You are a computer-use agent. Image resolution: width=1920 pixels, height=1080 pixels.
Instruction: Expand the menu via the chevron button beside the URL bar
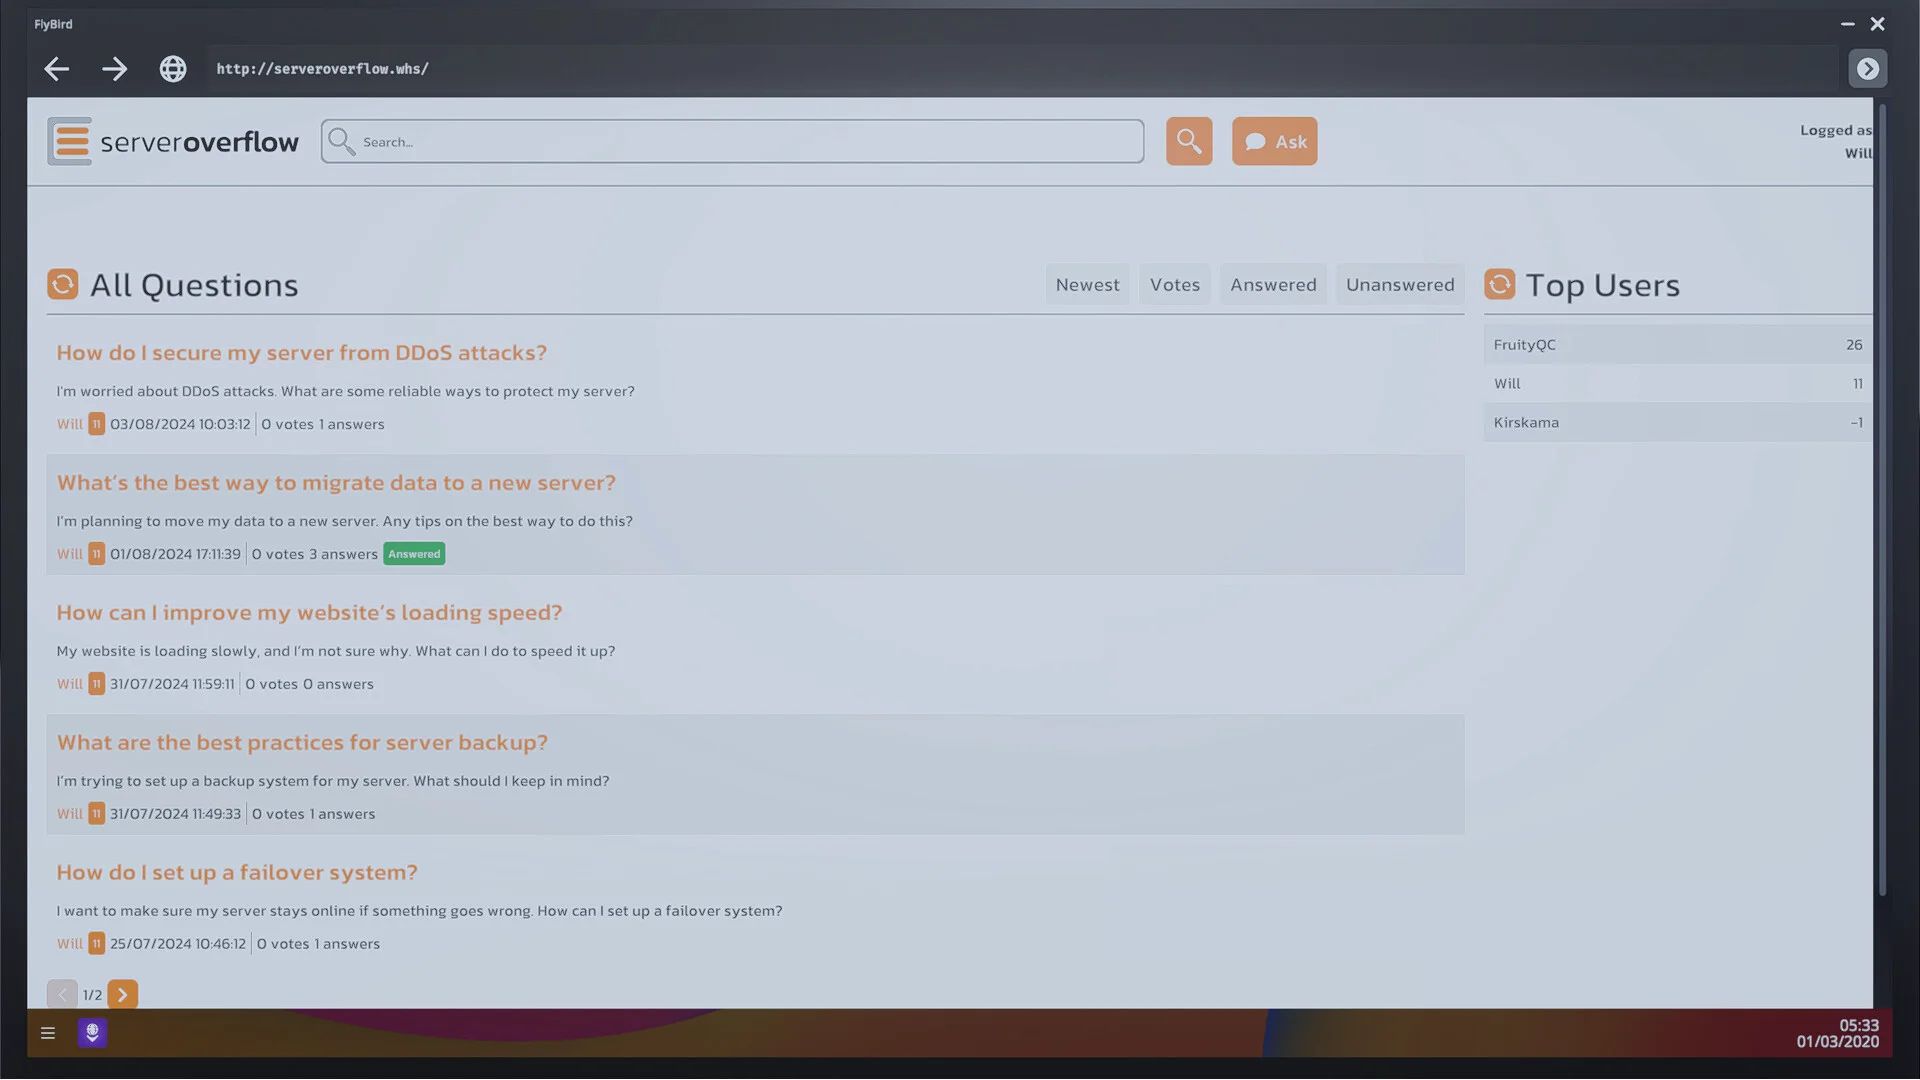pyautogui.click(x=1867, y=69)
